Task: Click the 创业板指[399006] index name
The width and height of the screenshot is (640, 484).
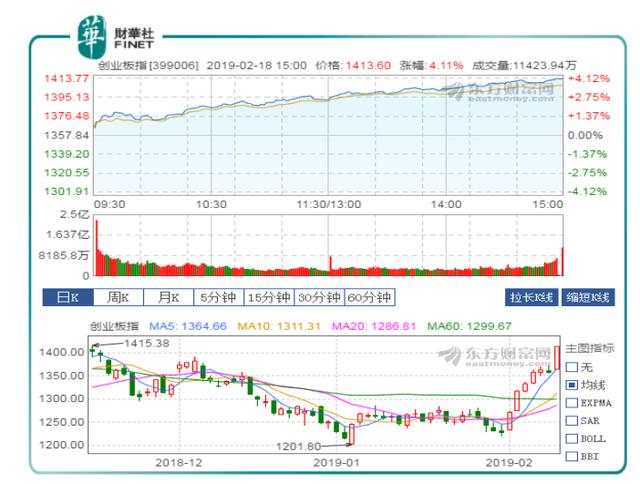Action: [x=148, y=65]
